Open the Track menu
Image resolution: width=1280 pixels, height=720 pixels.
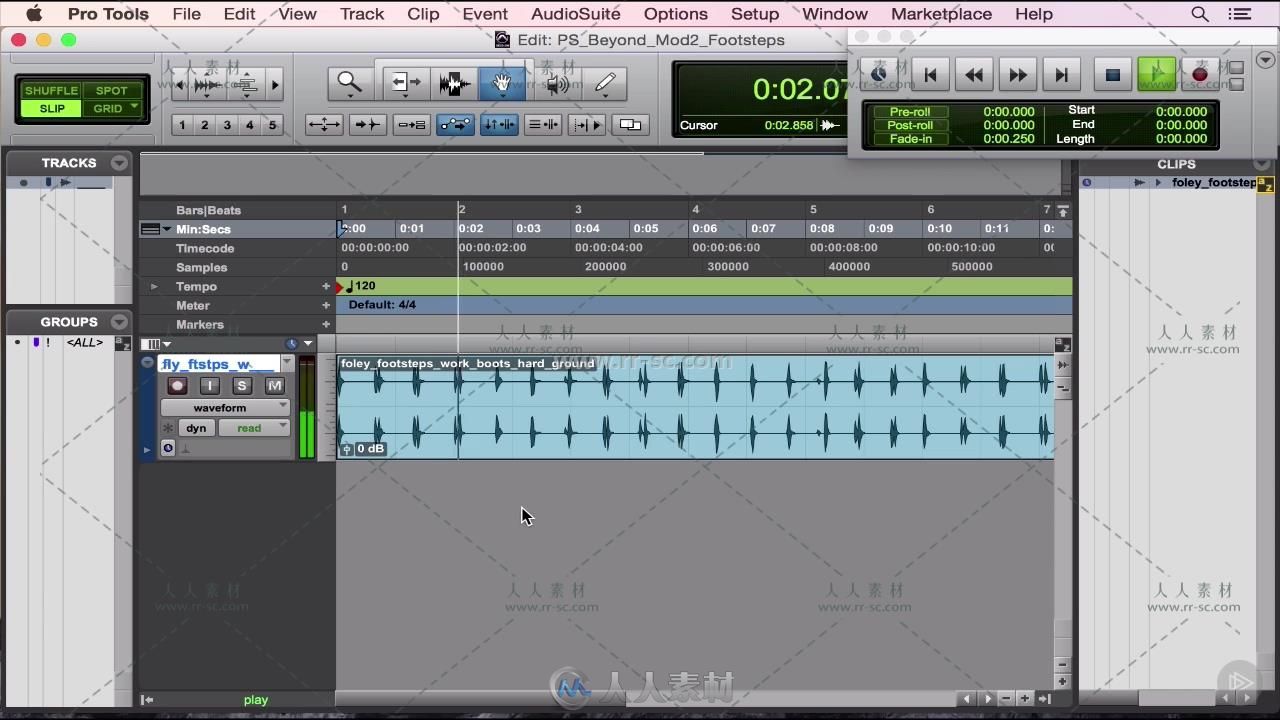[362, 14]
